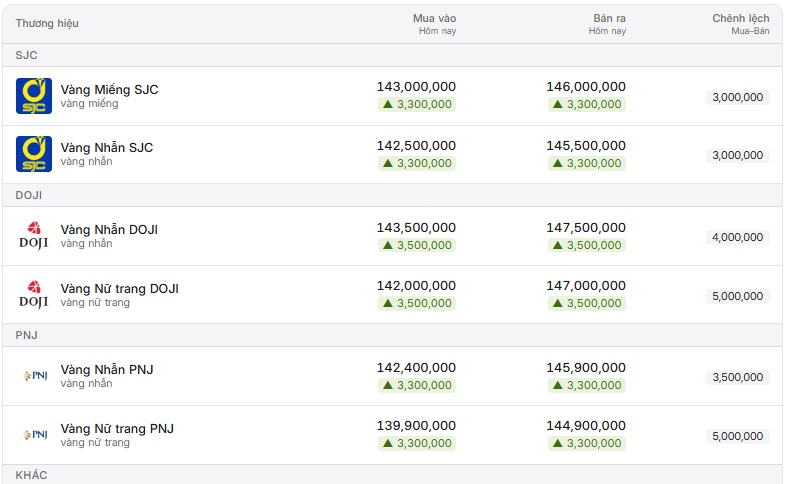Image resolution: width=790 pixels, height=484 pixels.
Task: Open the Vàng Miếng SJC product name
Action: coord(109,90)
